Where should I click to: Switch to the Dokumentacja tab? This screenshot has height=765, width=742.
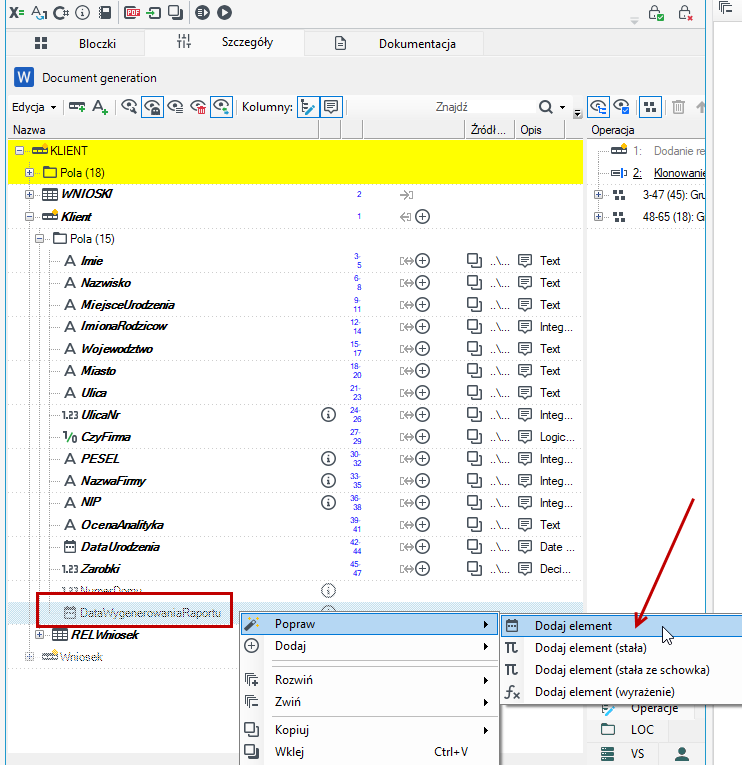pyautogui.click(x=394, y=43)
